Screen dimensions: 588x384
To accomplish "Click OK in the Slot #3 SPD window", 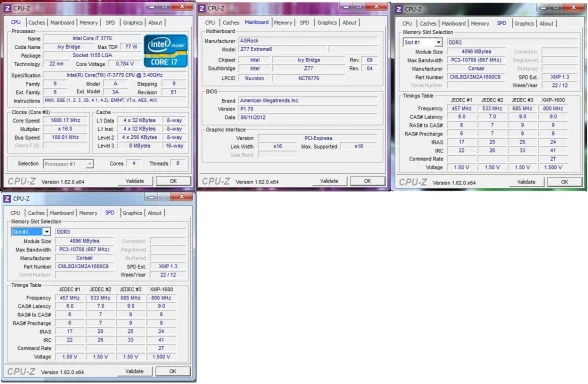I will tap(172, 371).
